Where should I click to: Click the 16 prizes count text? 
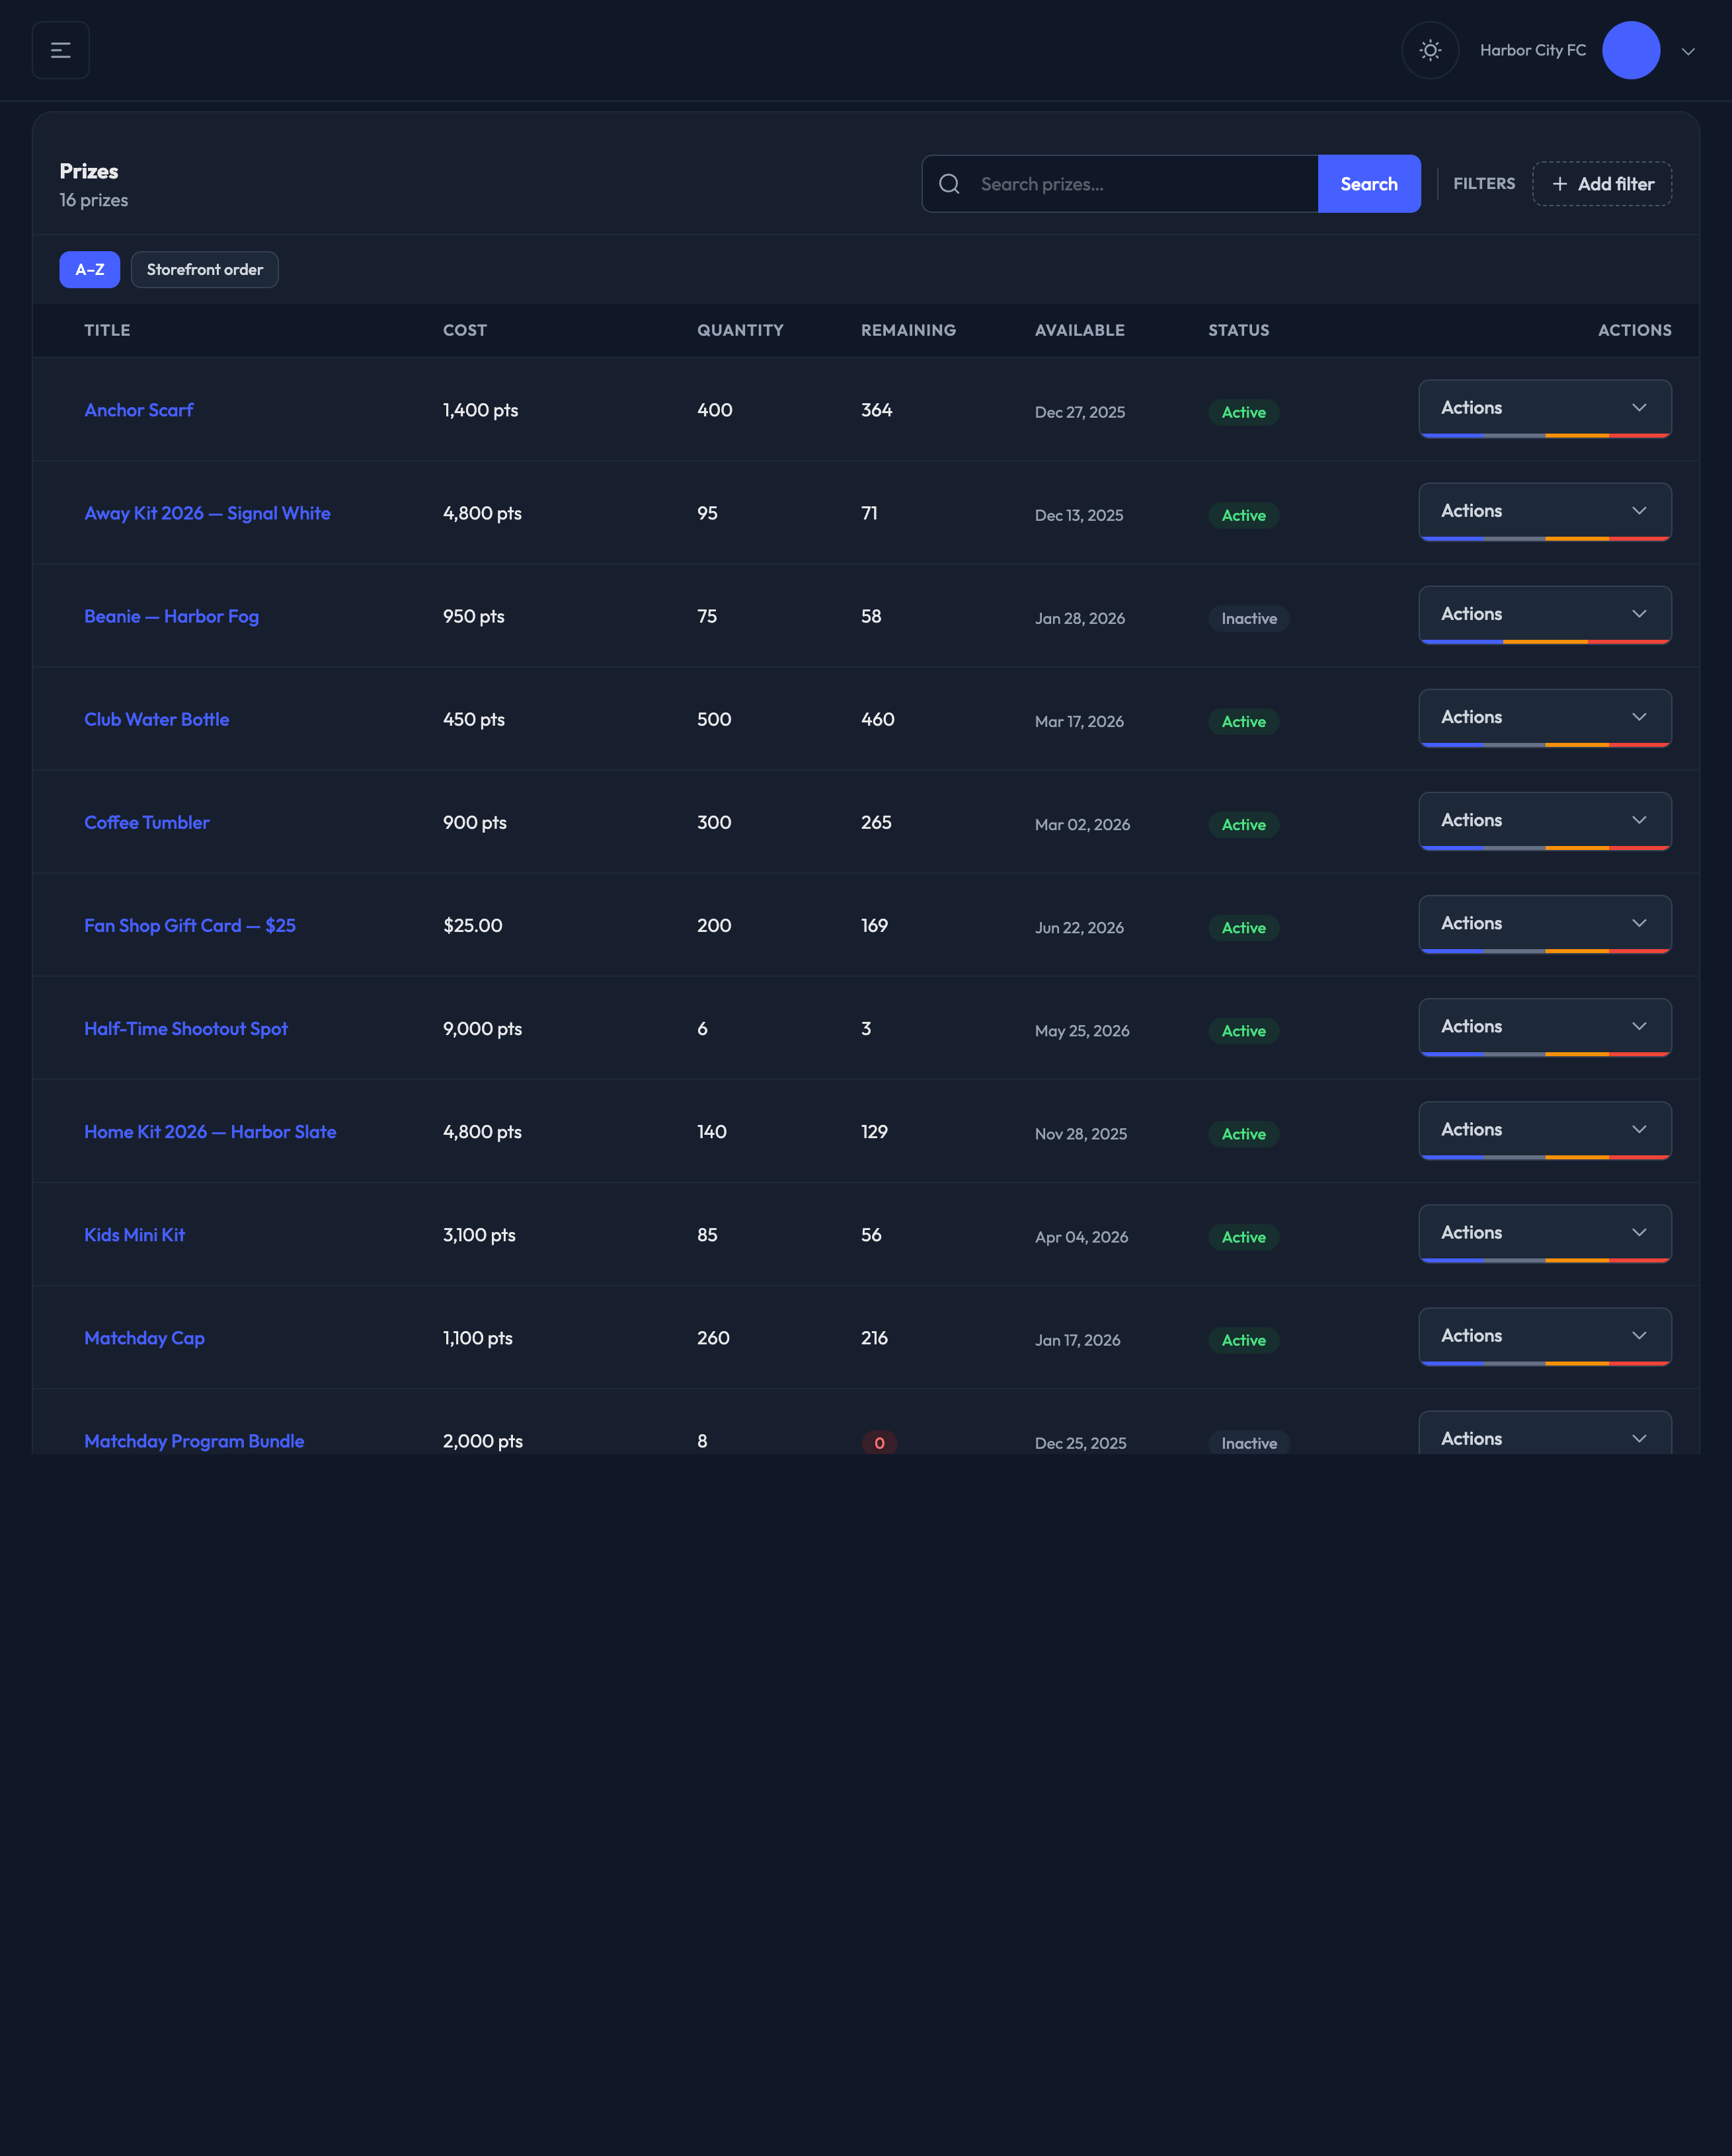click(x=94, y=200)
